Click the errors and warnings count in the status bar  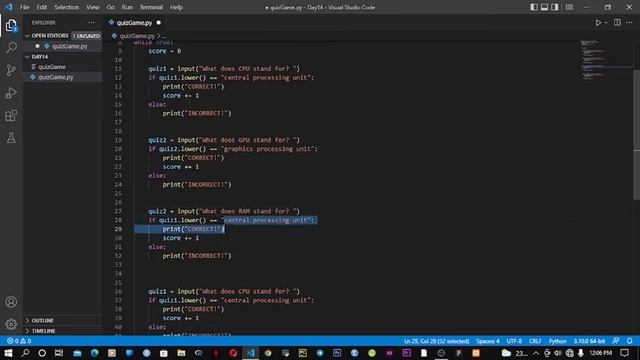pos(19,341)
